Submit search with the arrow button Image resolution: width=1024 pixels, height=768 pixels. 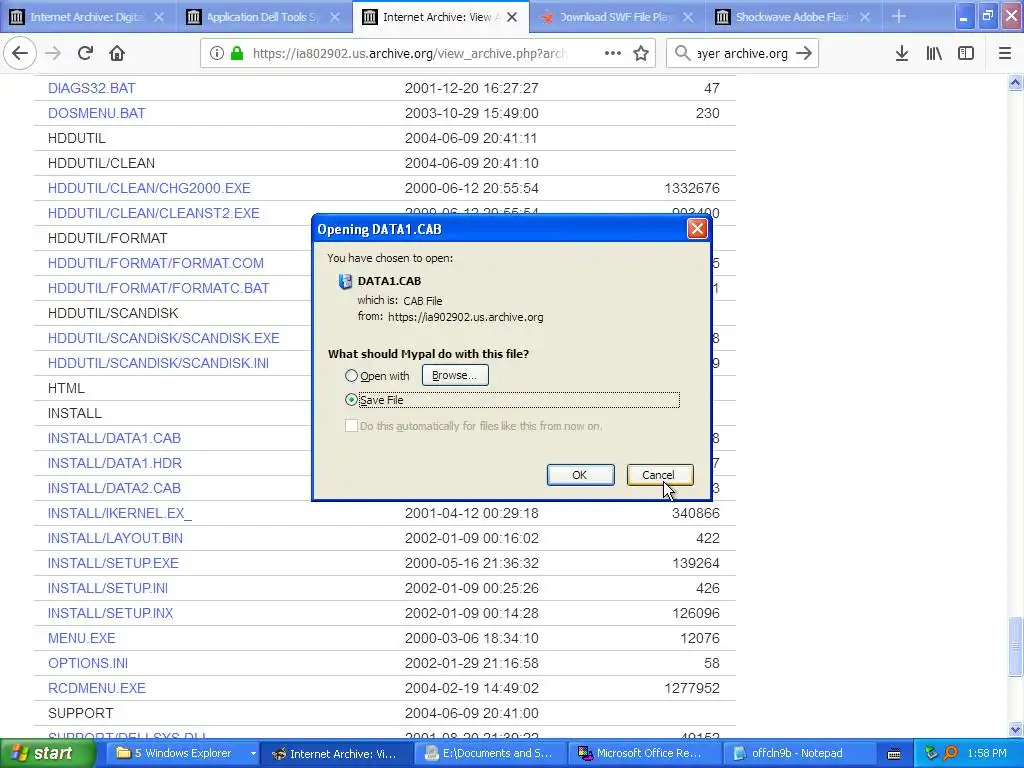coord(805,54)
